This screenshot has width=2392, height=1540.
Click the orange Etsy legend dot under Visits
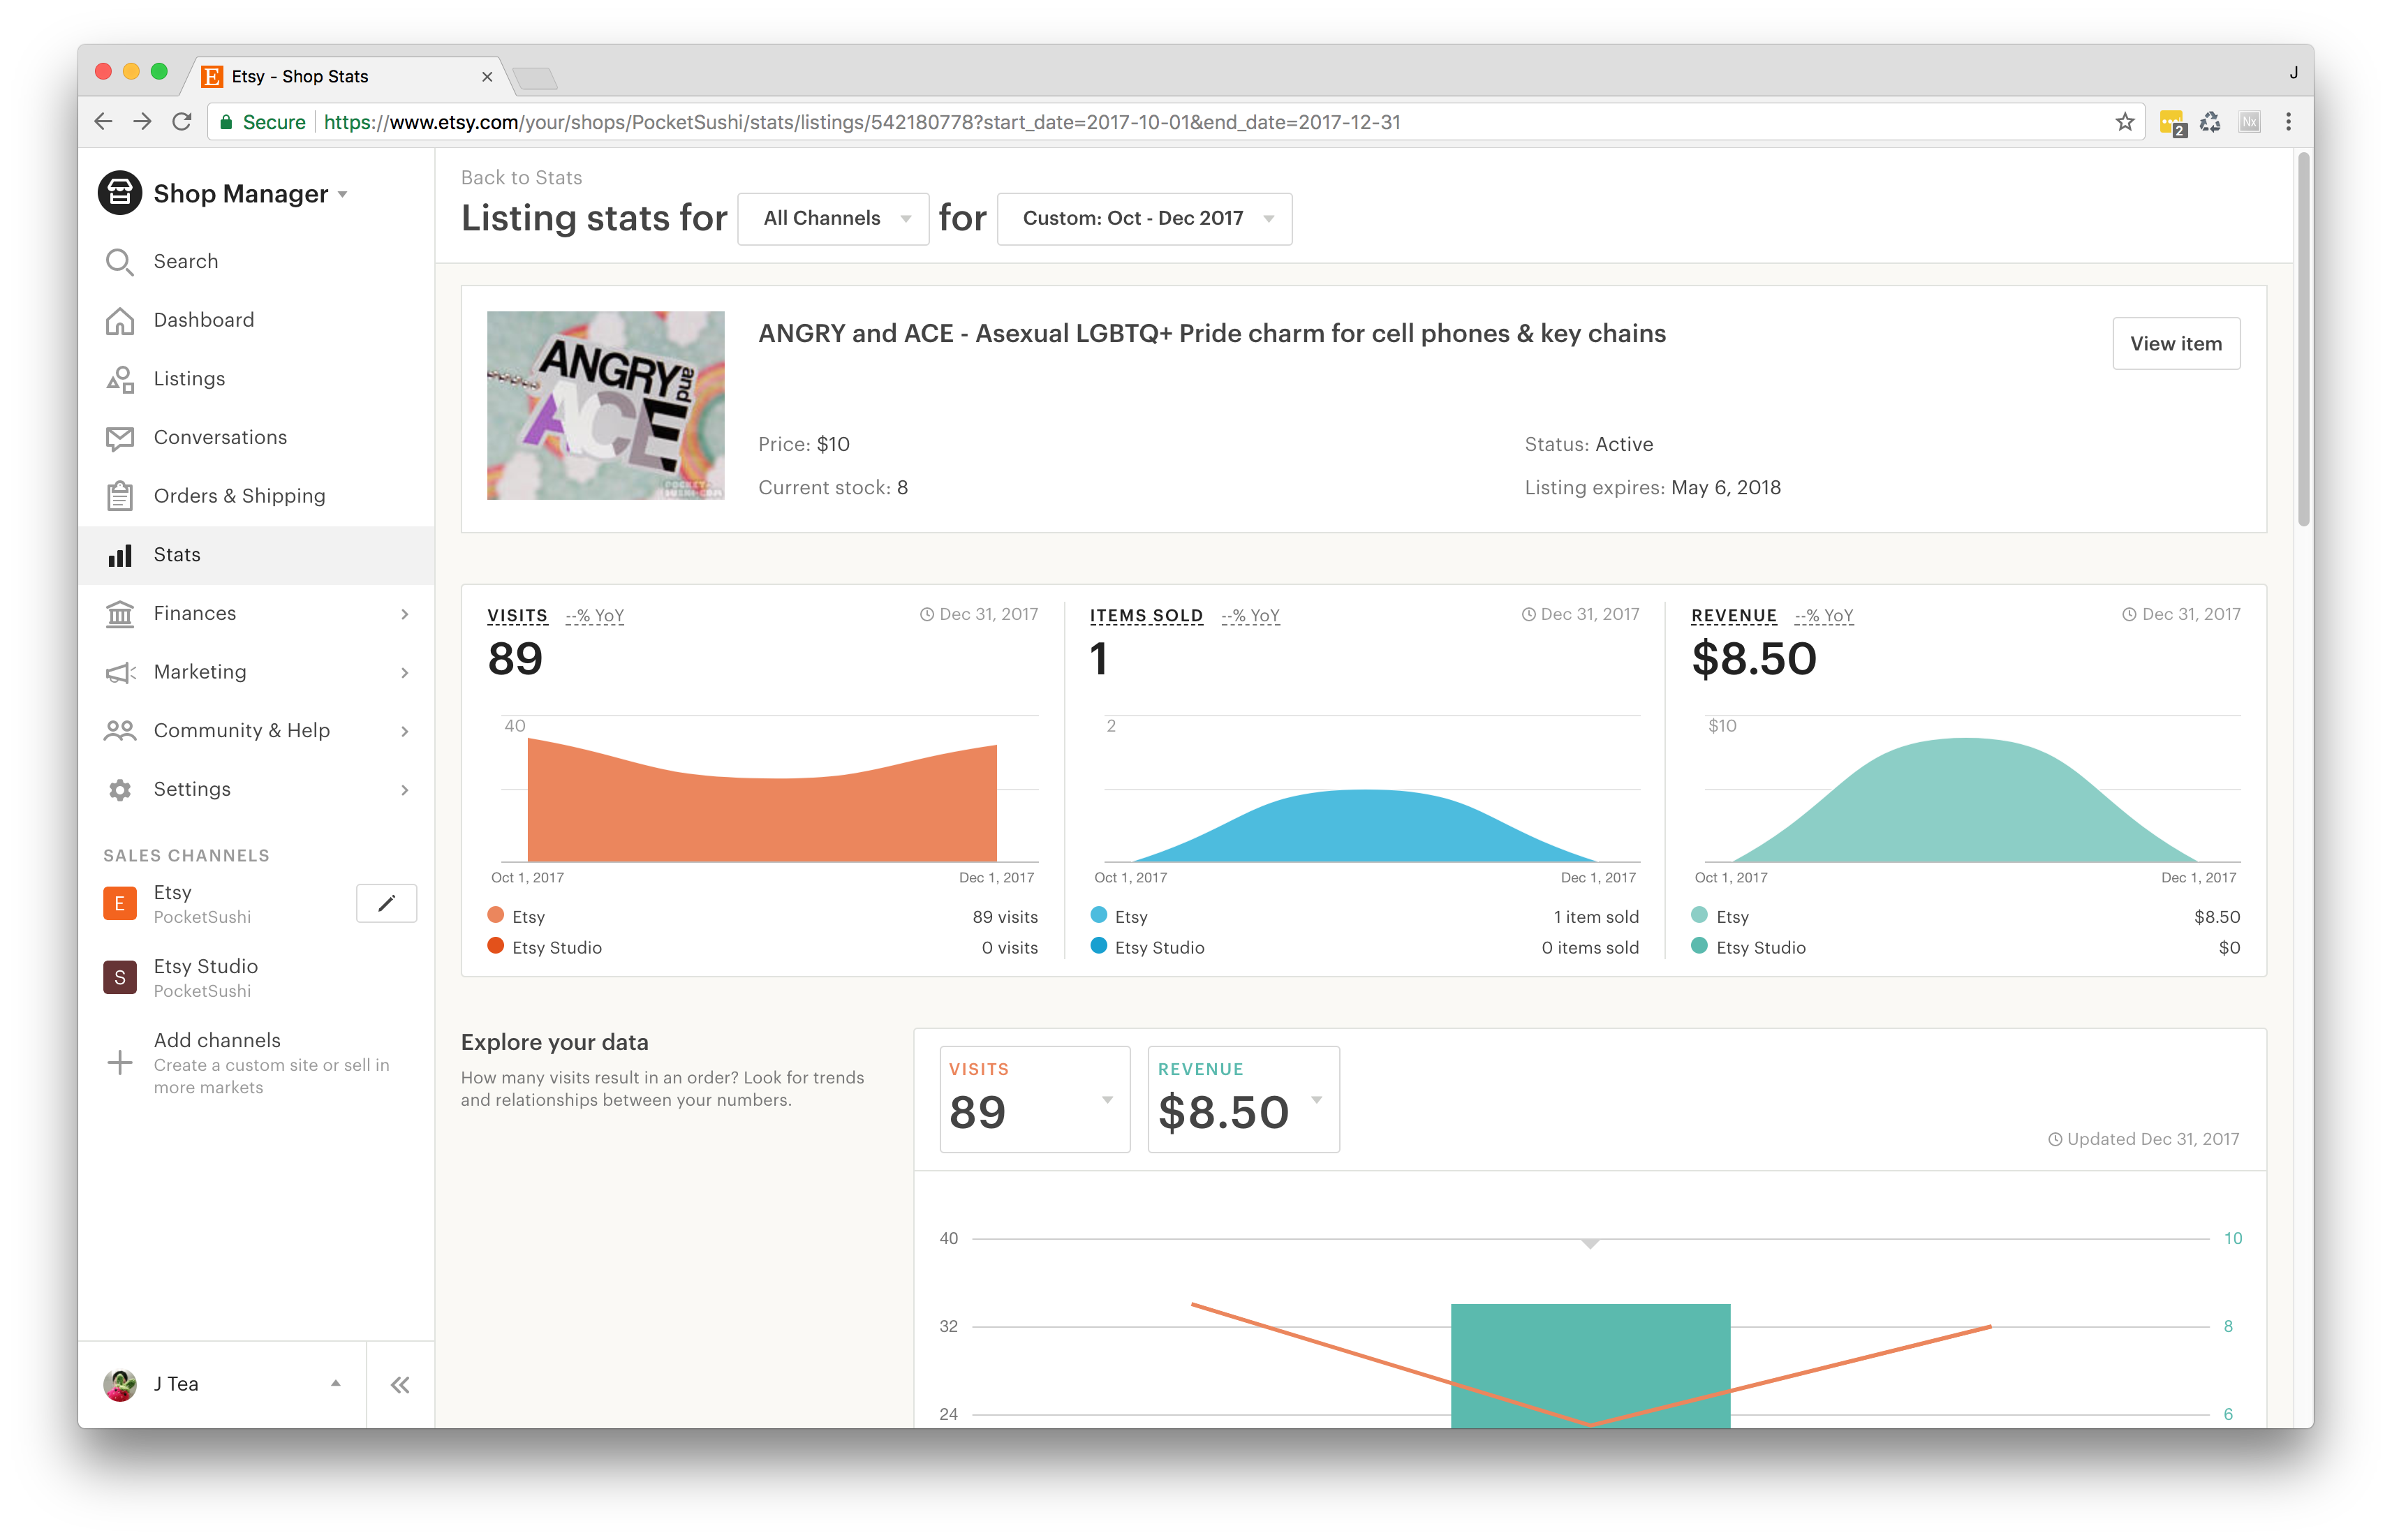(x=495, y=915)
